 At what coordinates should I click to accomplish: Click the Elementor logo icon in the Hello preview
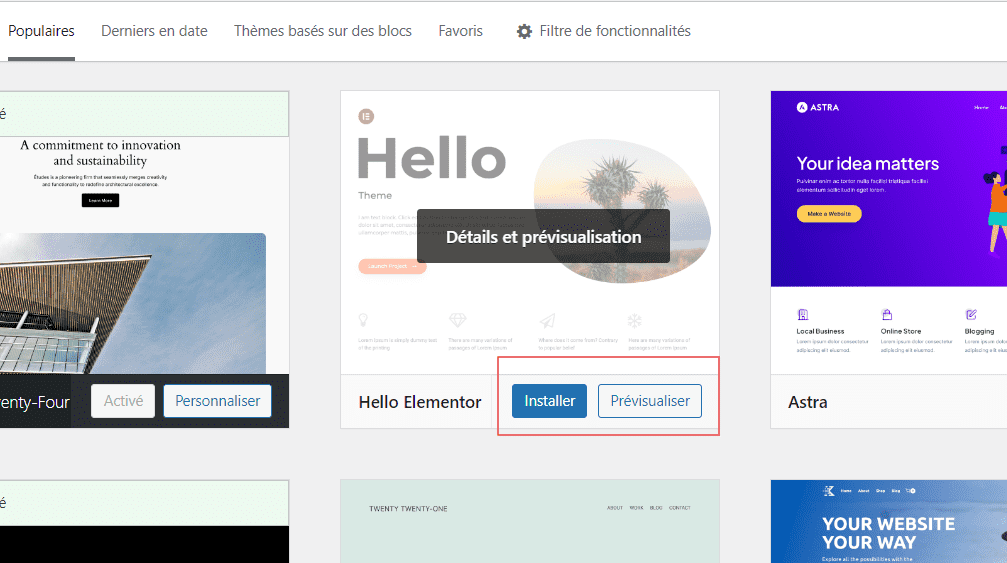(366, 116)
